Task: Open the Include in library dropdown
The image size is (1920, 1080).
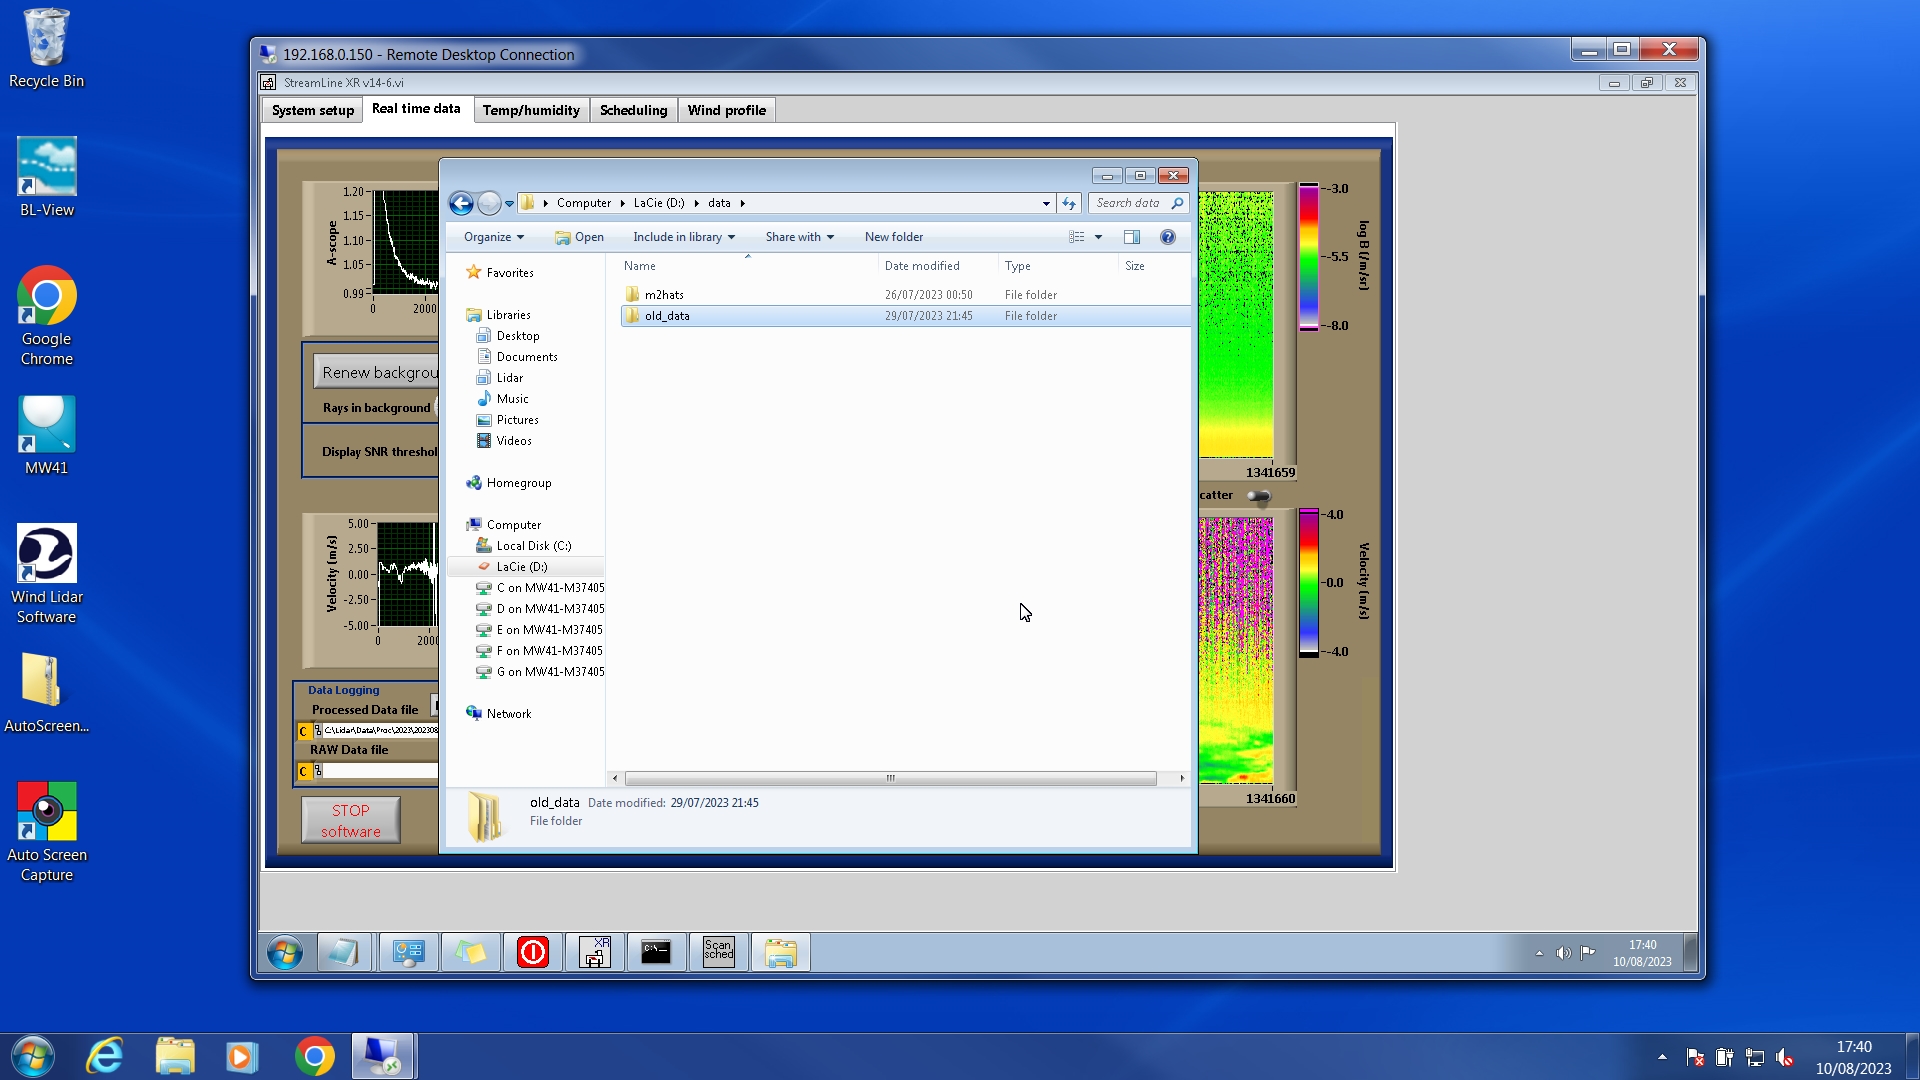Action: click(x=684, y=237)
